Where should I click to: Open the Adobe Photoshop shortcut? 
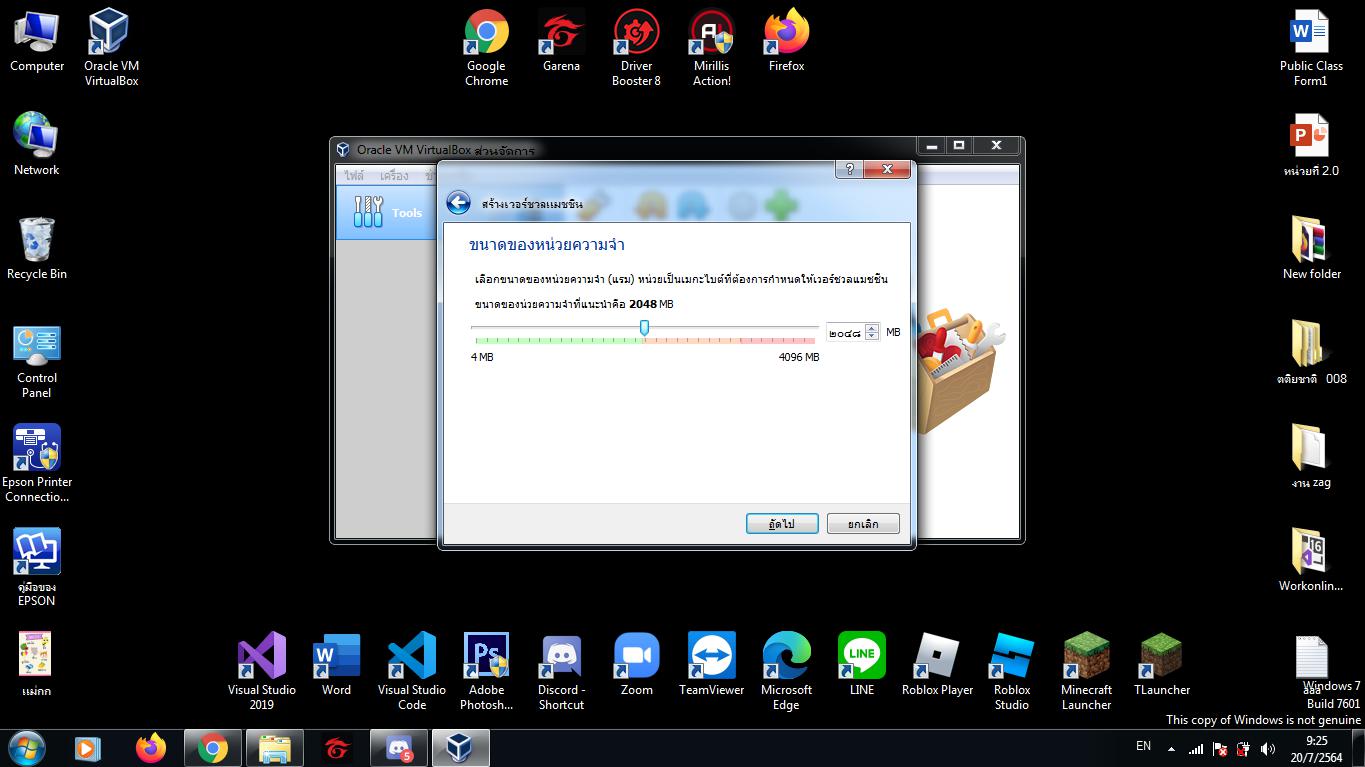pyautogui.click(x=486, y=672)
